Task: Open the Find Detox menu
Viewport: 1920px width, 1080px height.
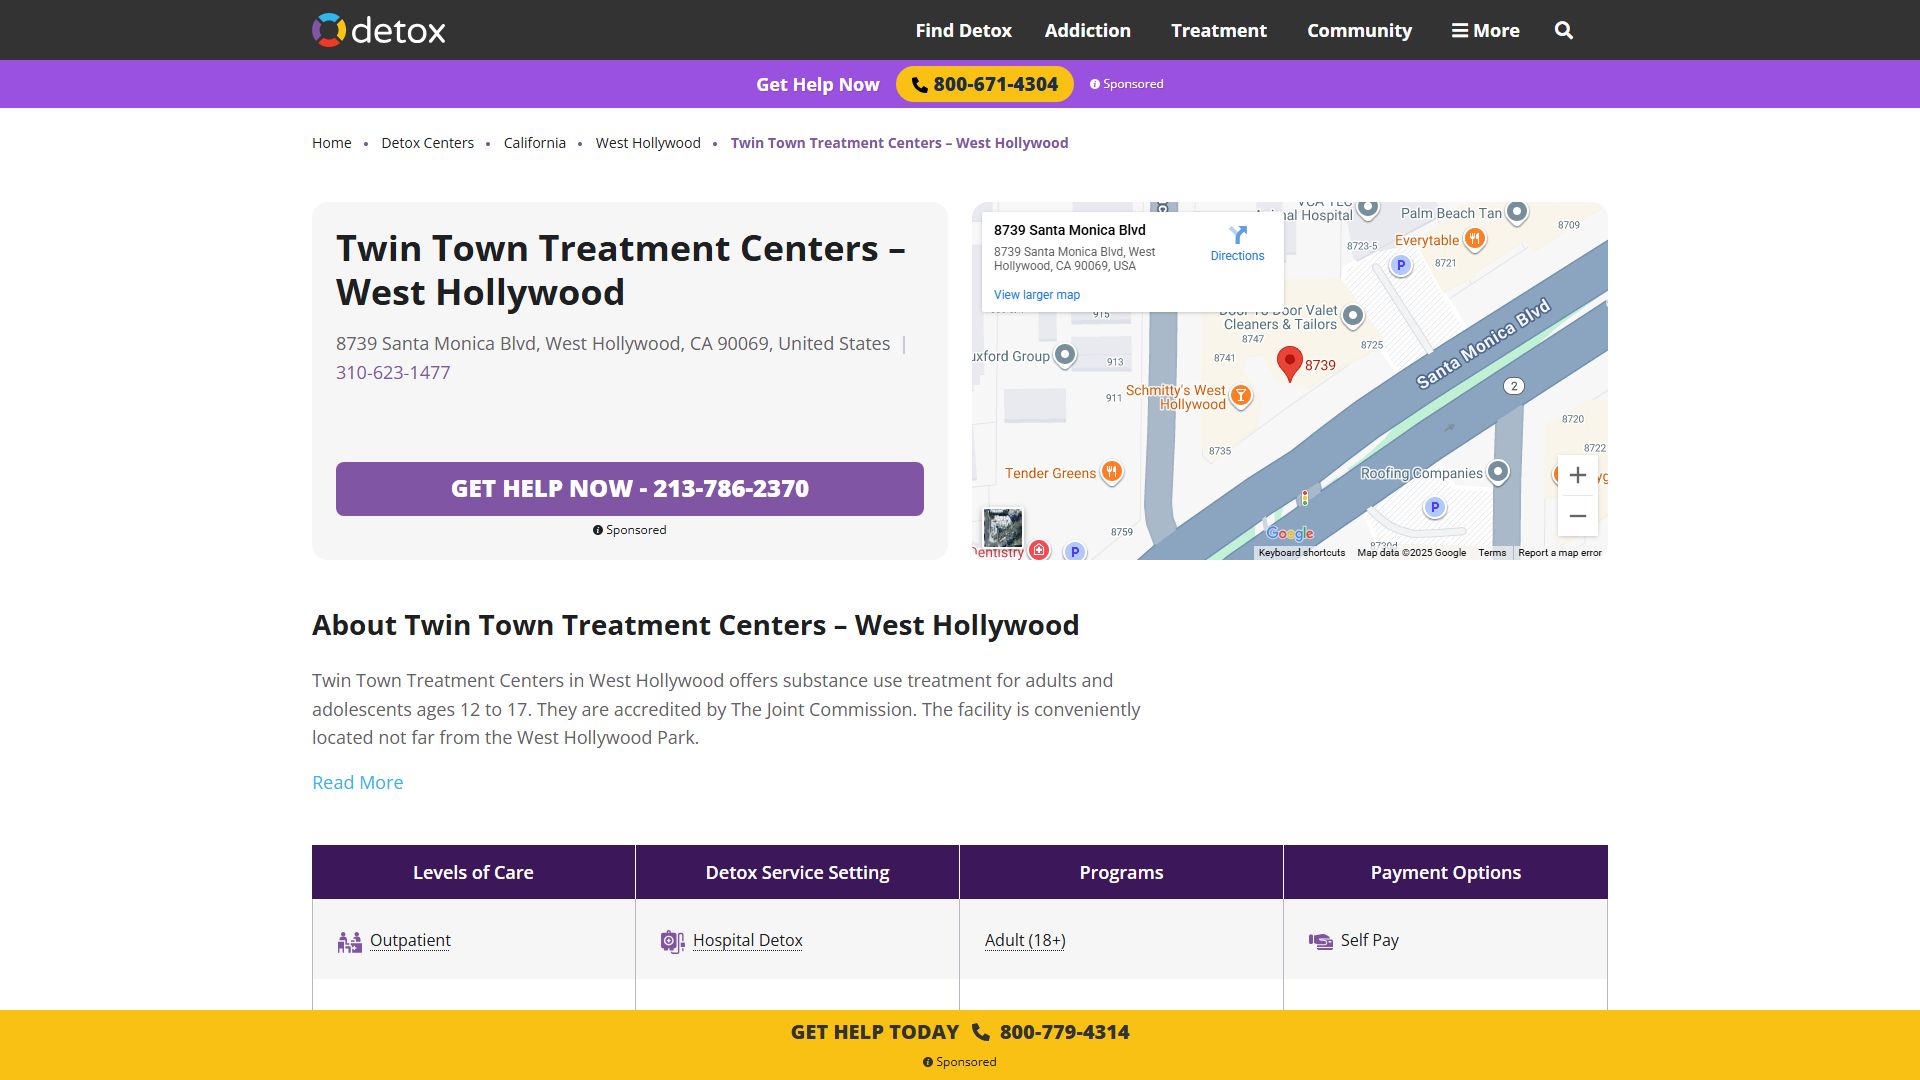Action: [963, 31]
